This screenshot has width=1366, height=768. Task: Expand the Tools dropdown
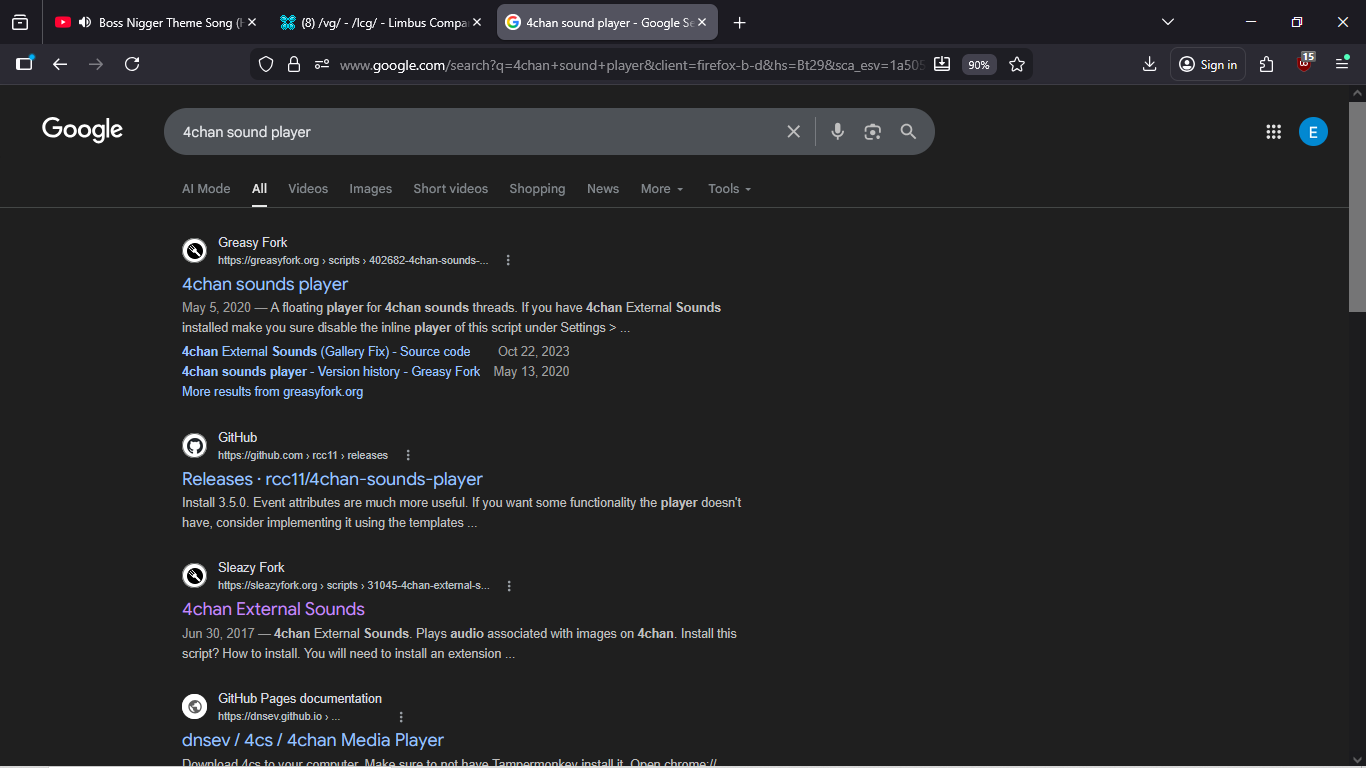coord(730,188)
